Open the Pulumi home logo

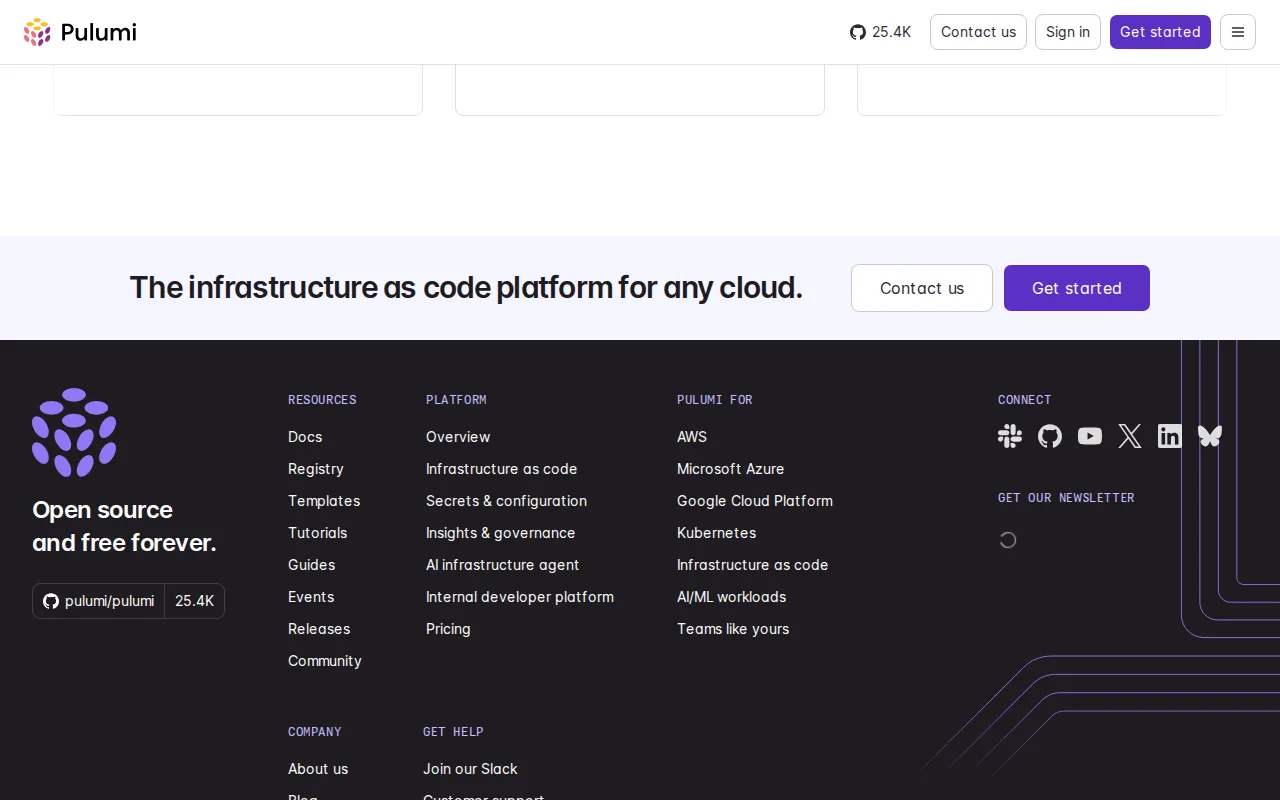pos(80,32)
